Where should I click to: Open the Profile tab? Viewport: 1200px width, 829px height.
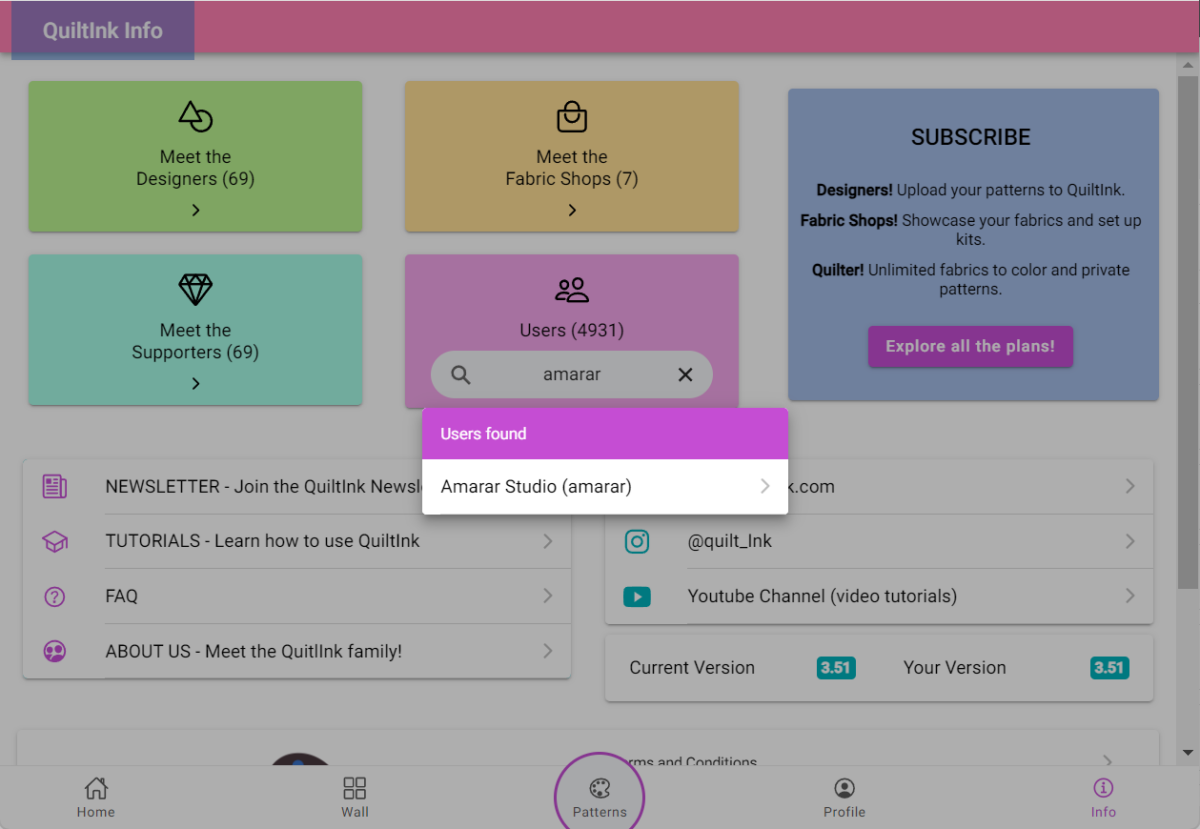click(844, 797)
